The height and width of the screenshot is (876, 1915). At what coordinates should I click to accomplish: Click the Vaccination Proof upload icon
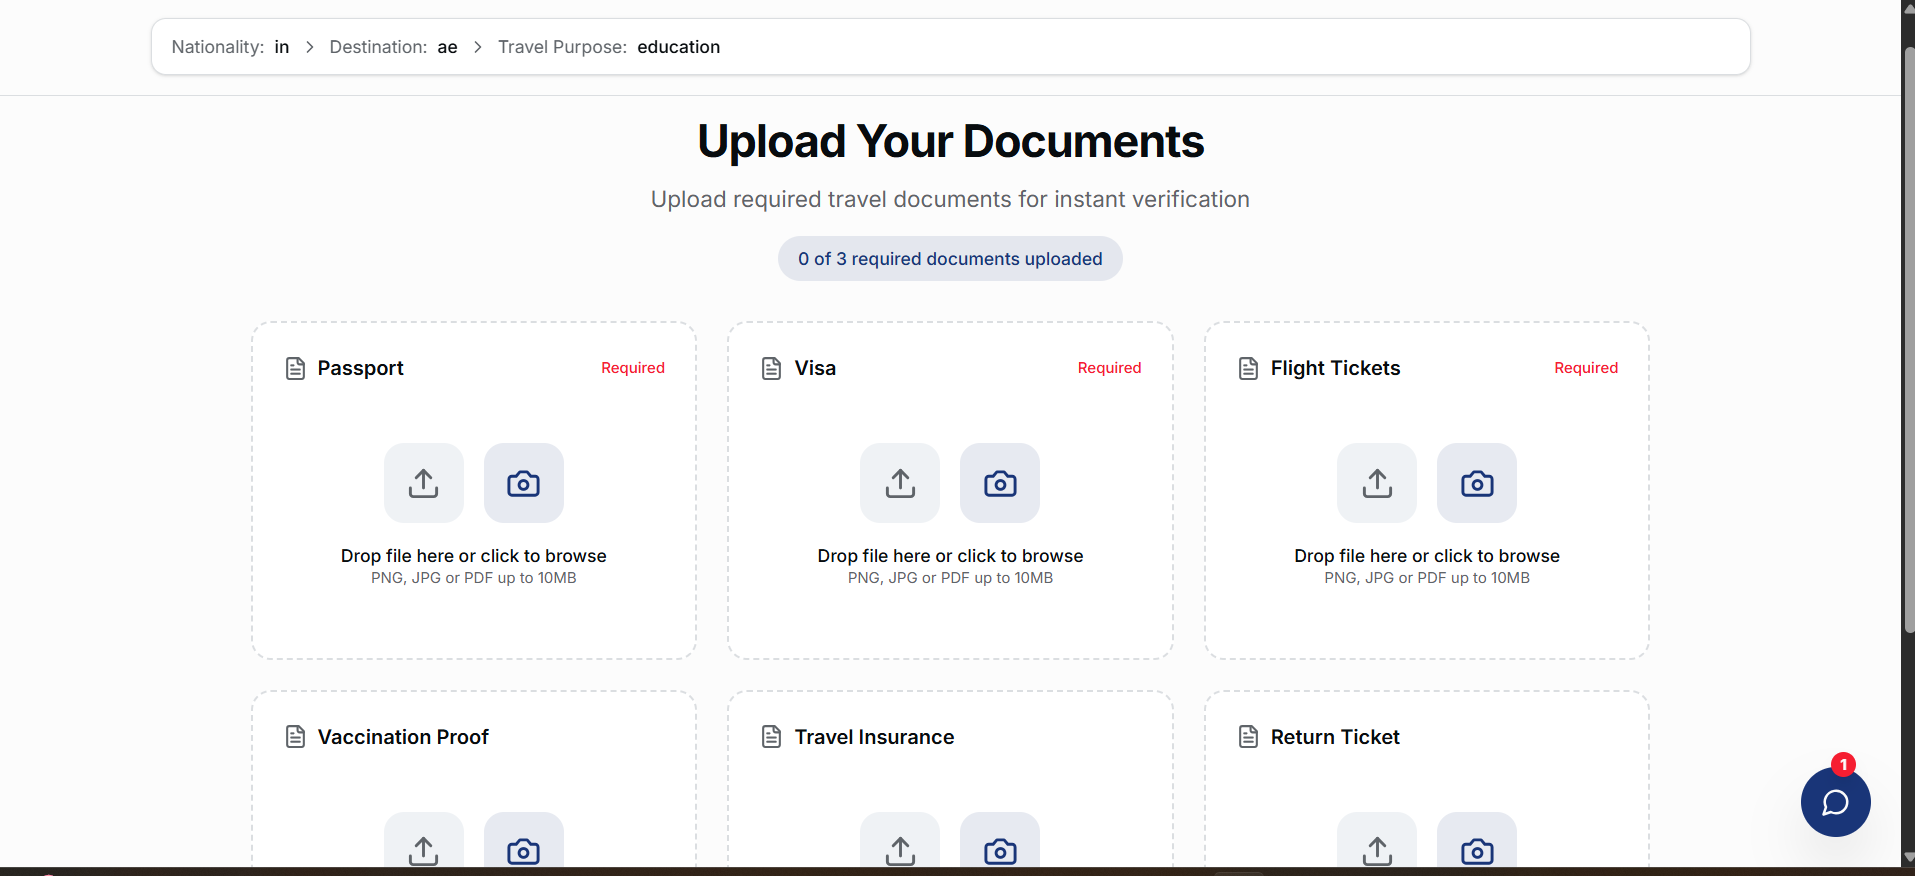[424, 840]
